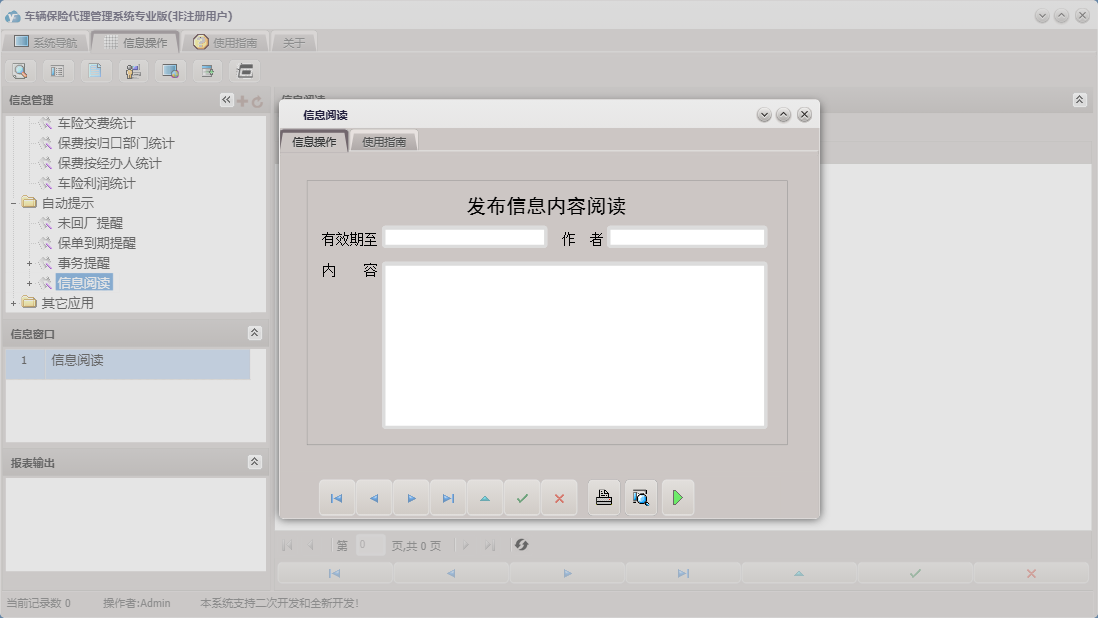
Task: Open the 系统导航 main tab
Action: click(x=46, y=42)
